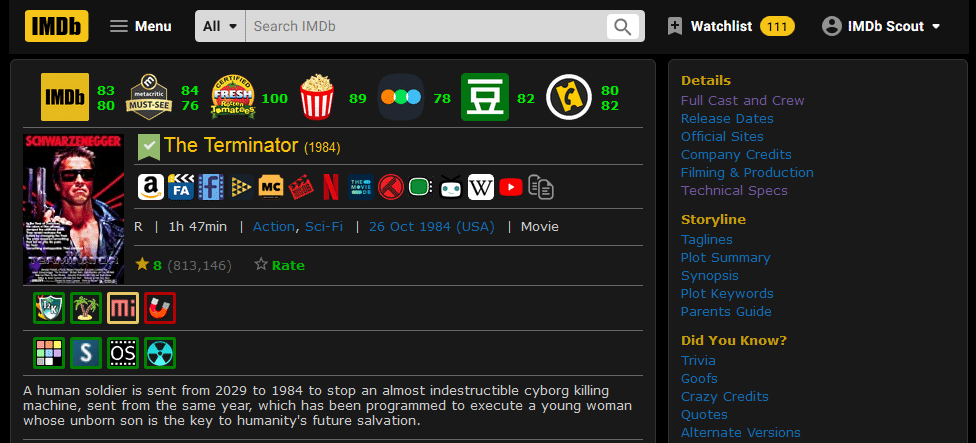Click the red magnet icon
Screen dimensions: 976x443
point(160,307)
